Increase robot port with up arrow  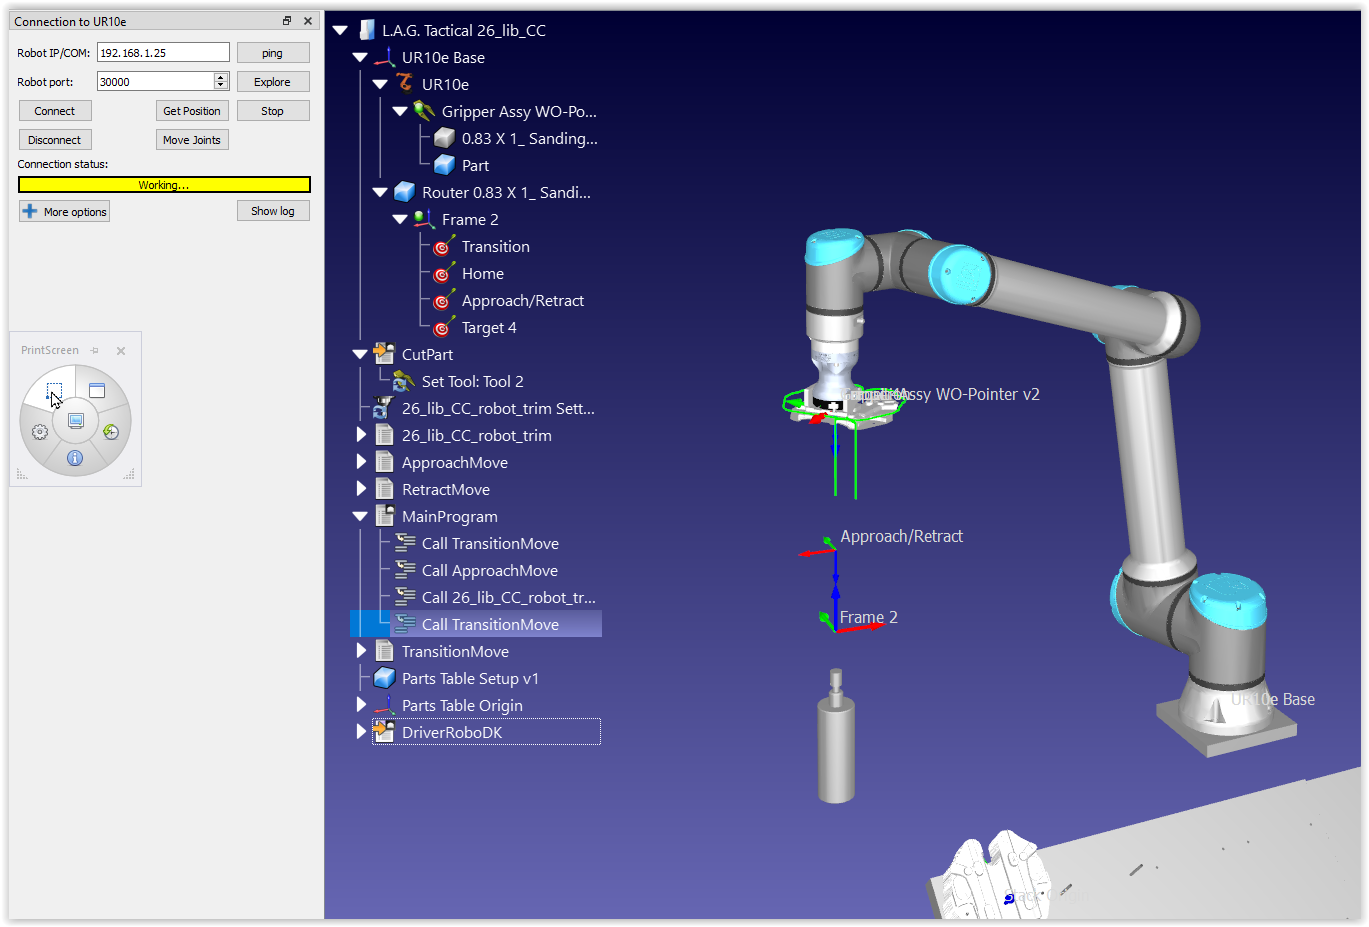221,77
